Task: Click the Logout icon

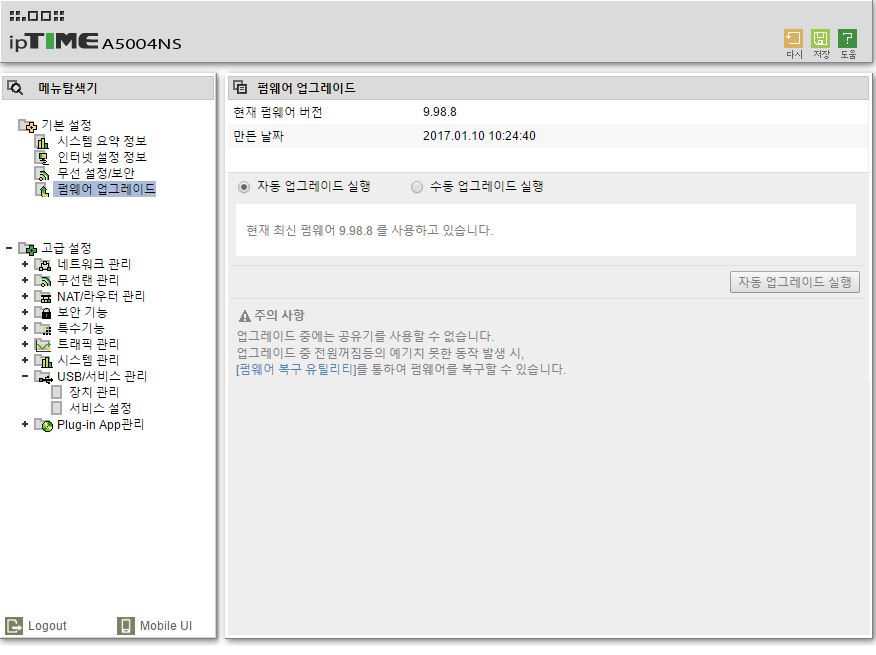Action: pos(14,626)
